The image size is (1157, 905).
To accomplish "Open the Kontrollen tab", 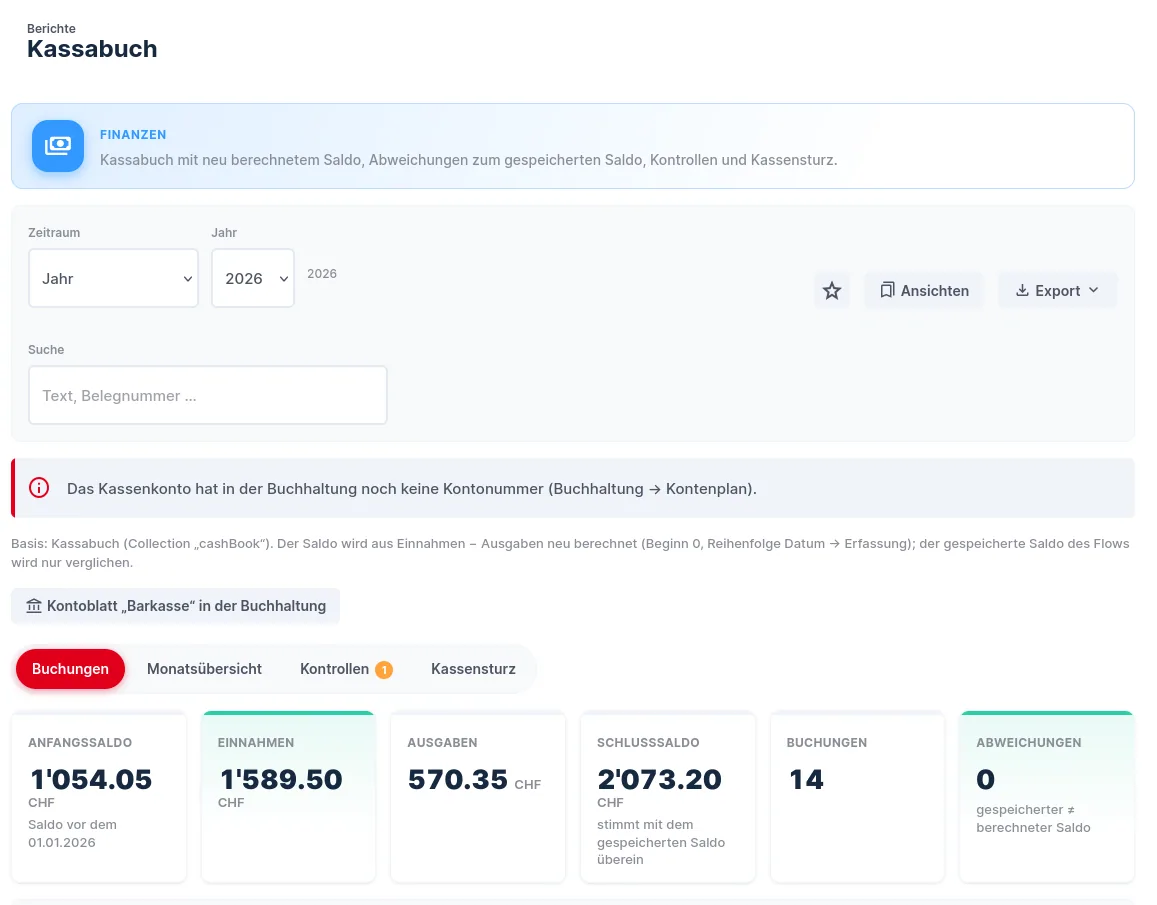I will pyautogui.click(x=346, y=669).
